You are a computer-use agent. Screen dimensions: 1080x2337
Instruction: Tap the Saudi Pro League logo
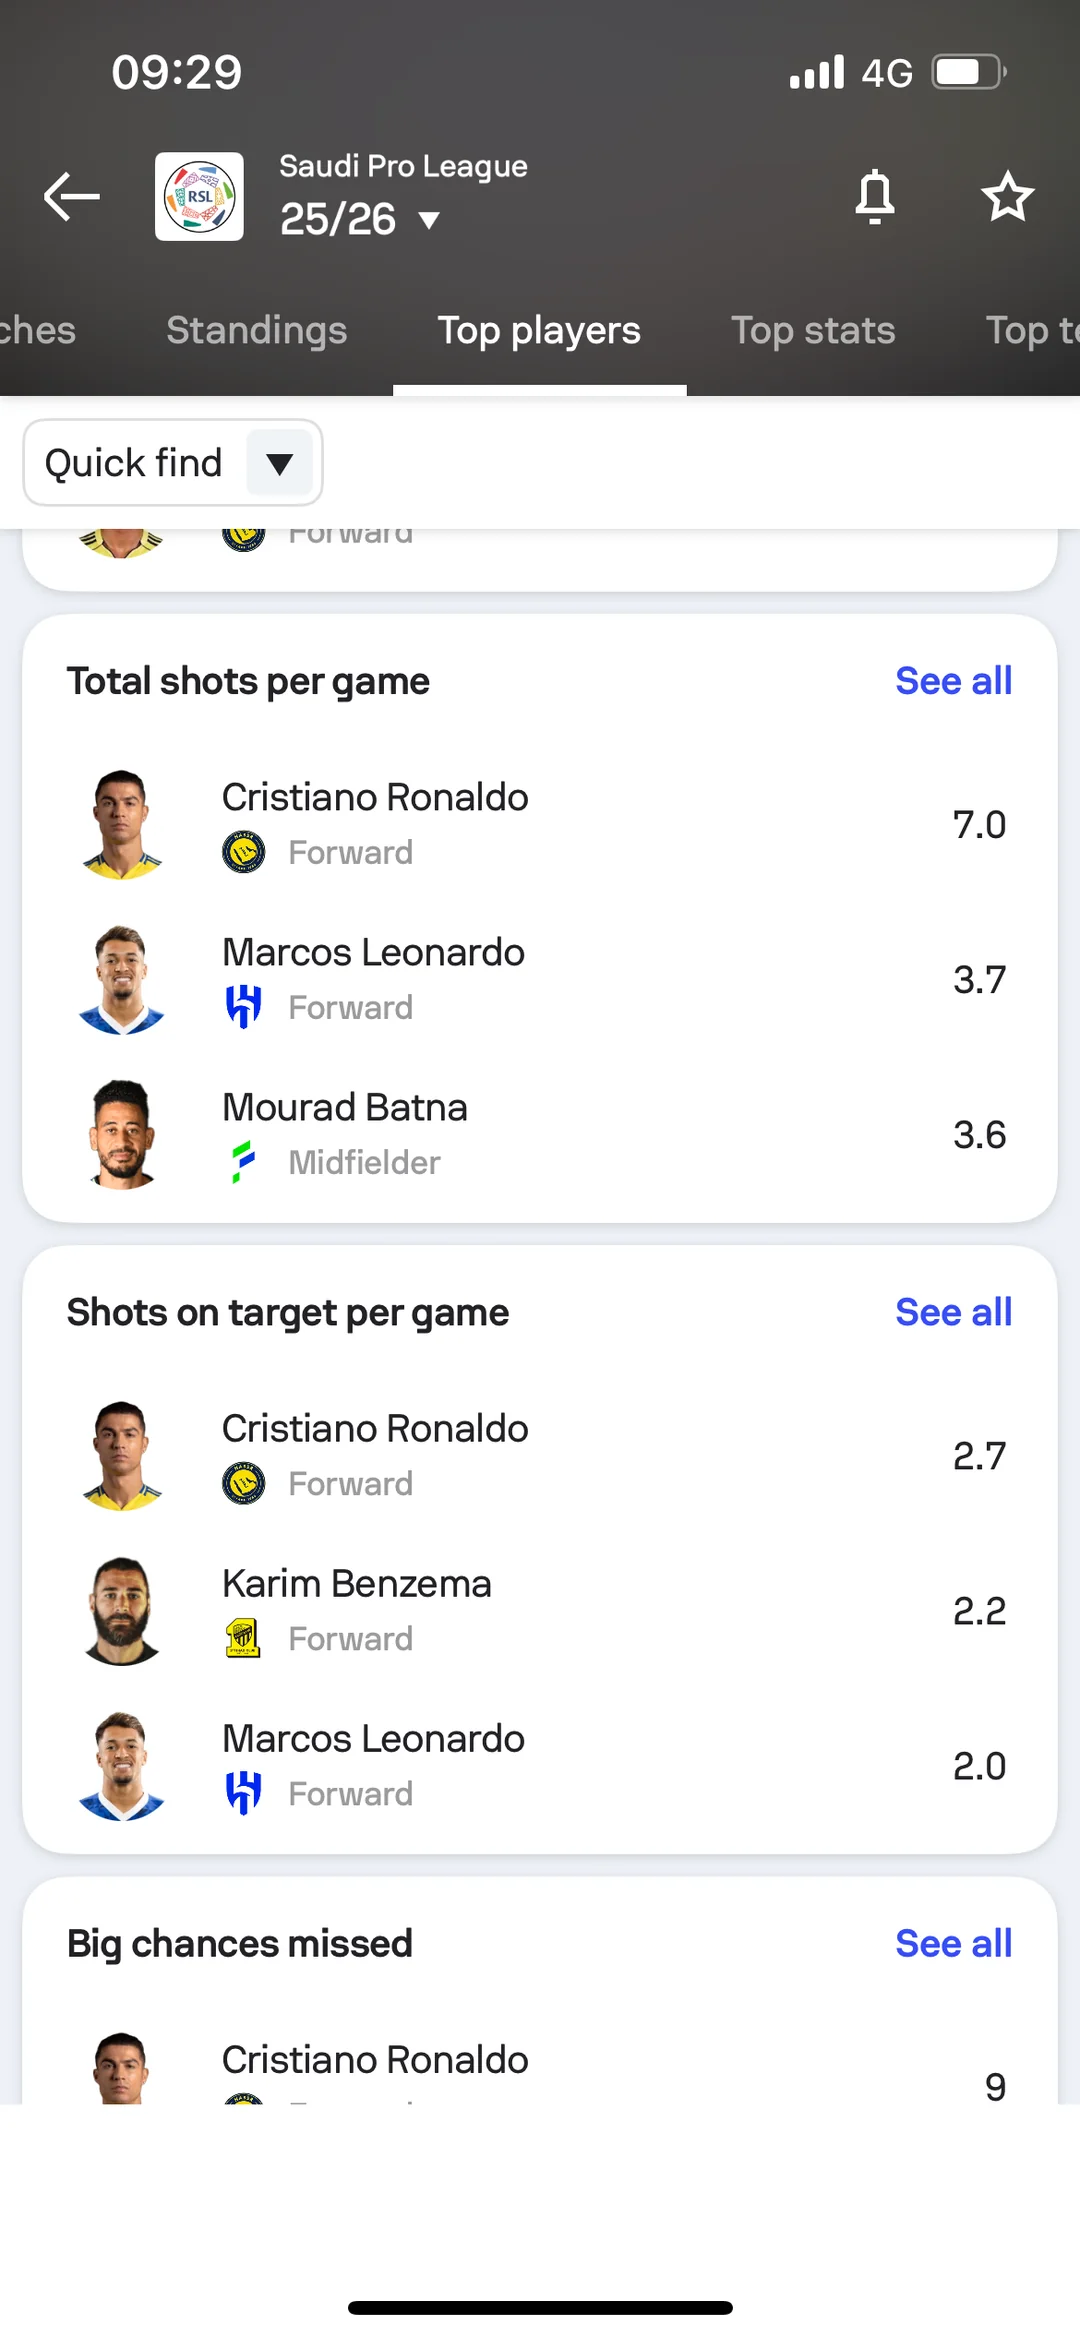click(x=199, y=196)
